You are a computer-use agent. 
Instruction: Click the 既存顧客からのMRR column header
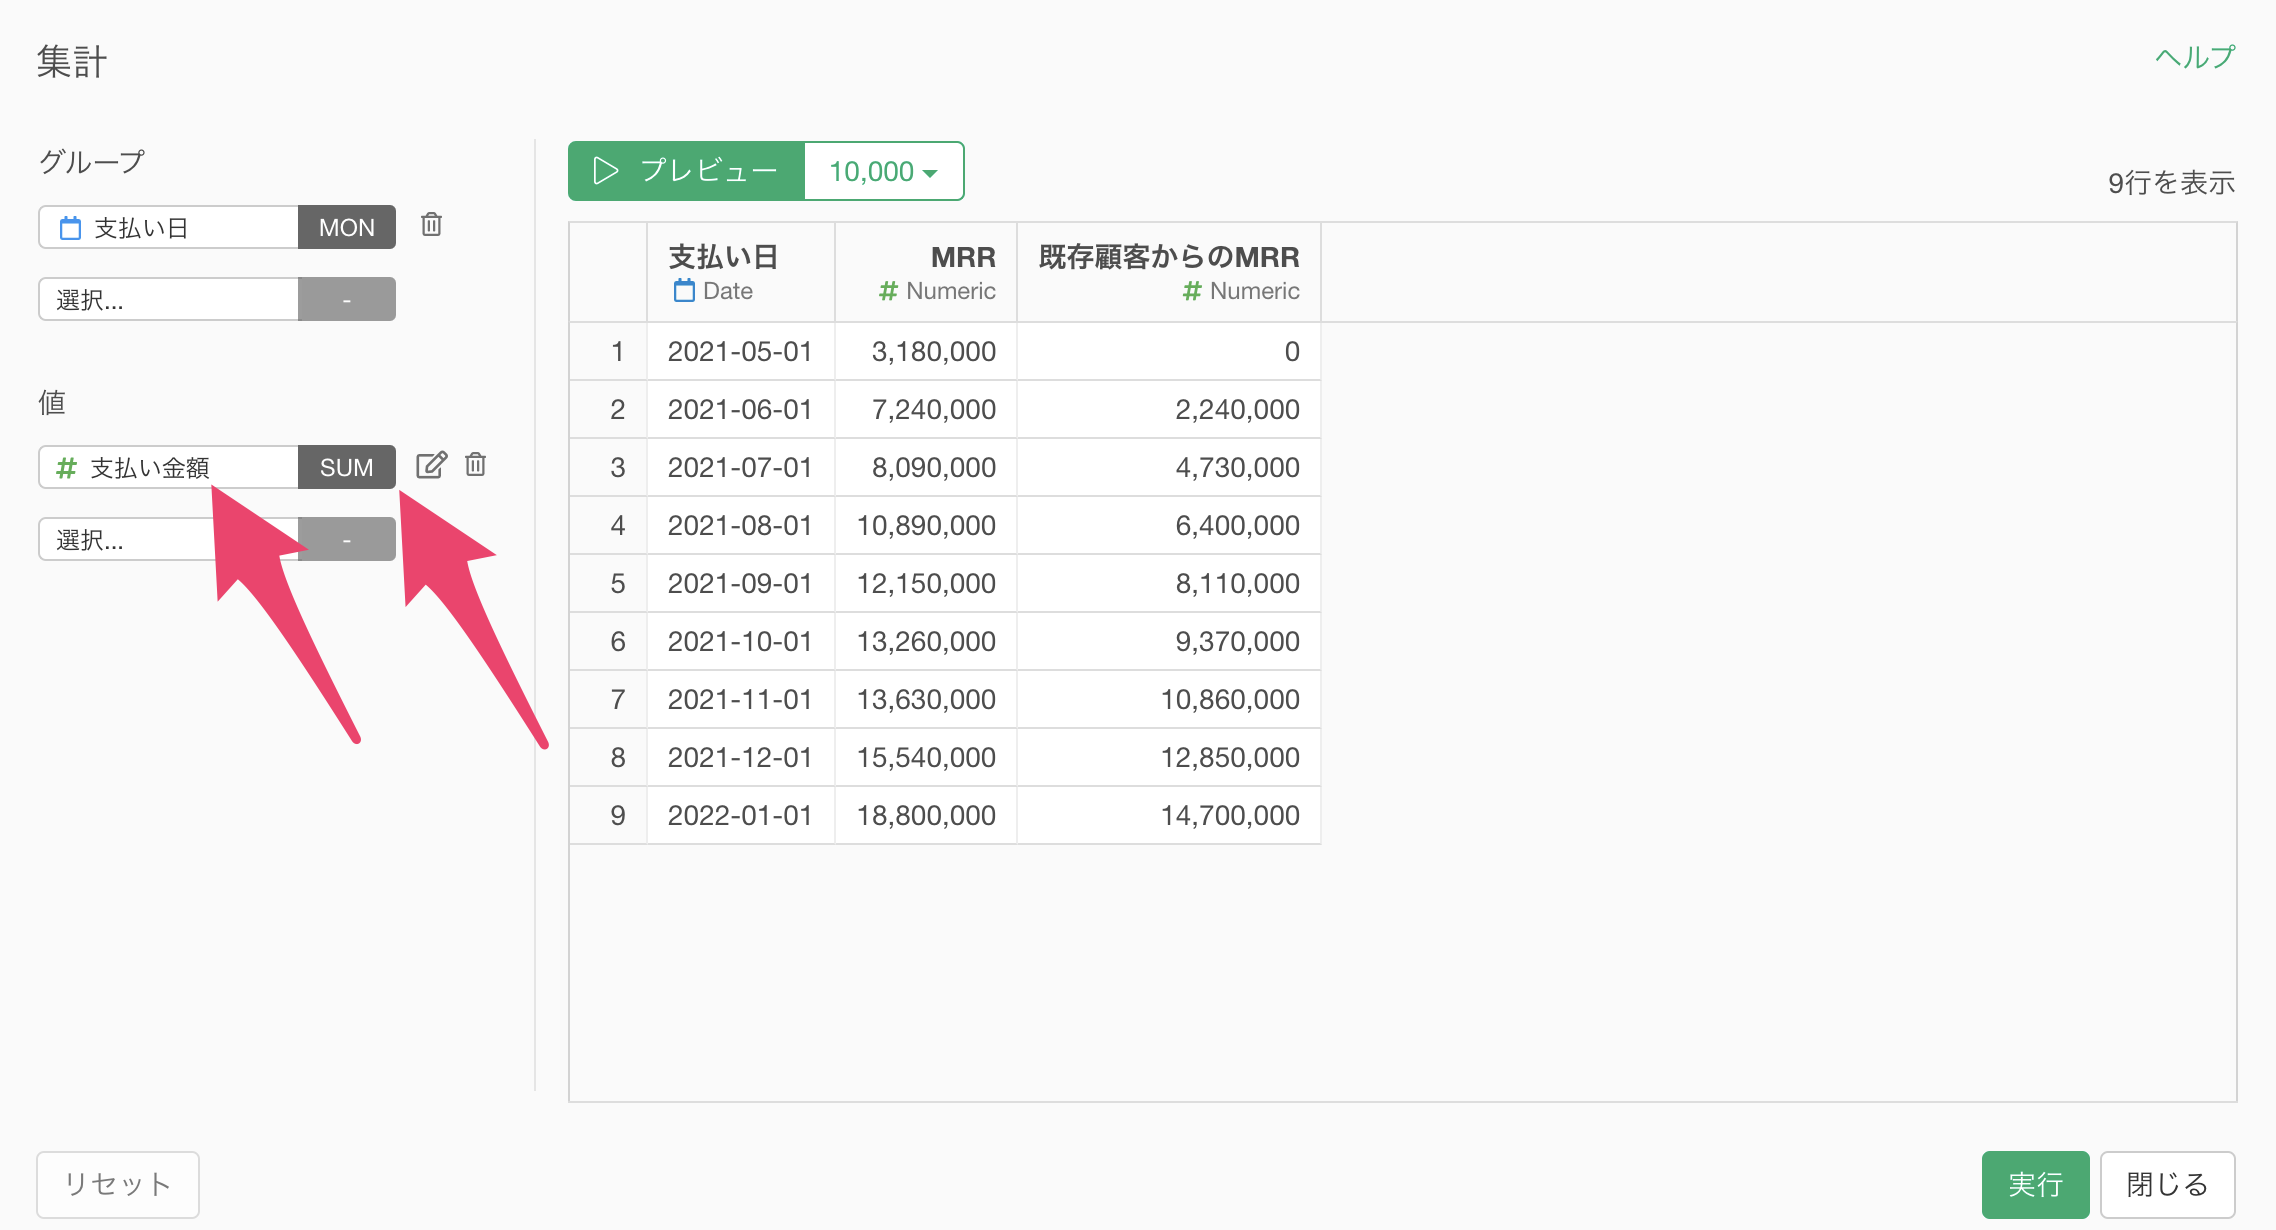pyautogui.click(x=1169, y=272)
